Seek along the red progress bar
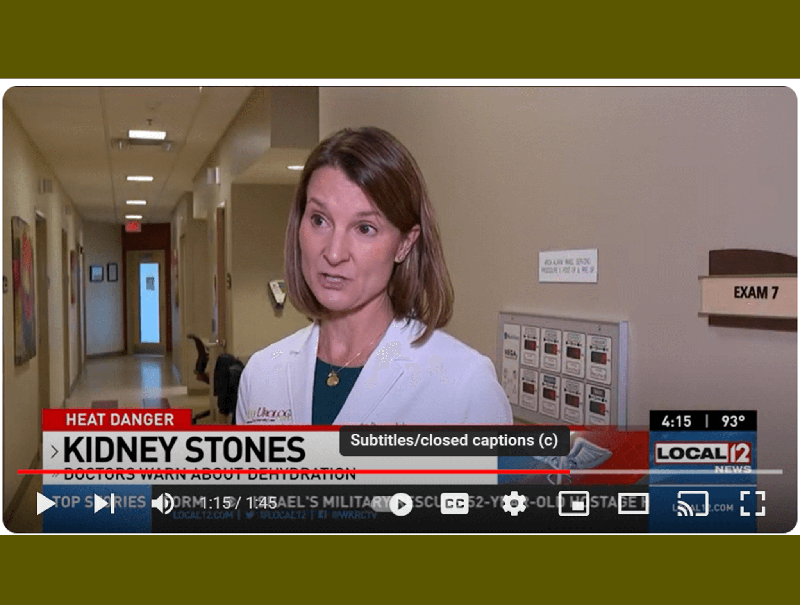Viewport: 800px width, 605px height. [293, 472]
